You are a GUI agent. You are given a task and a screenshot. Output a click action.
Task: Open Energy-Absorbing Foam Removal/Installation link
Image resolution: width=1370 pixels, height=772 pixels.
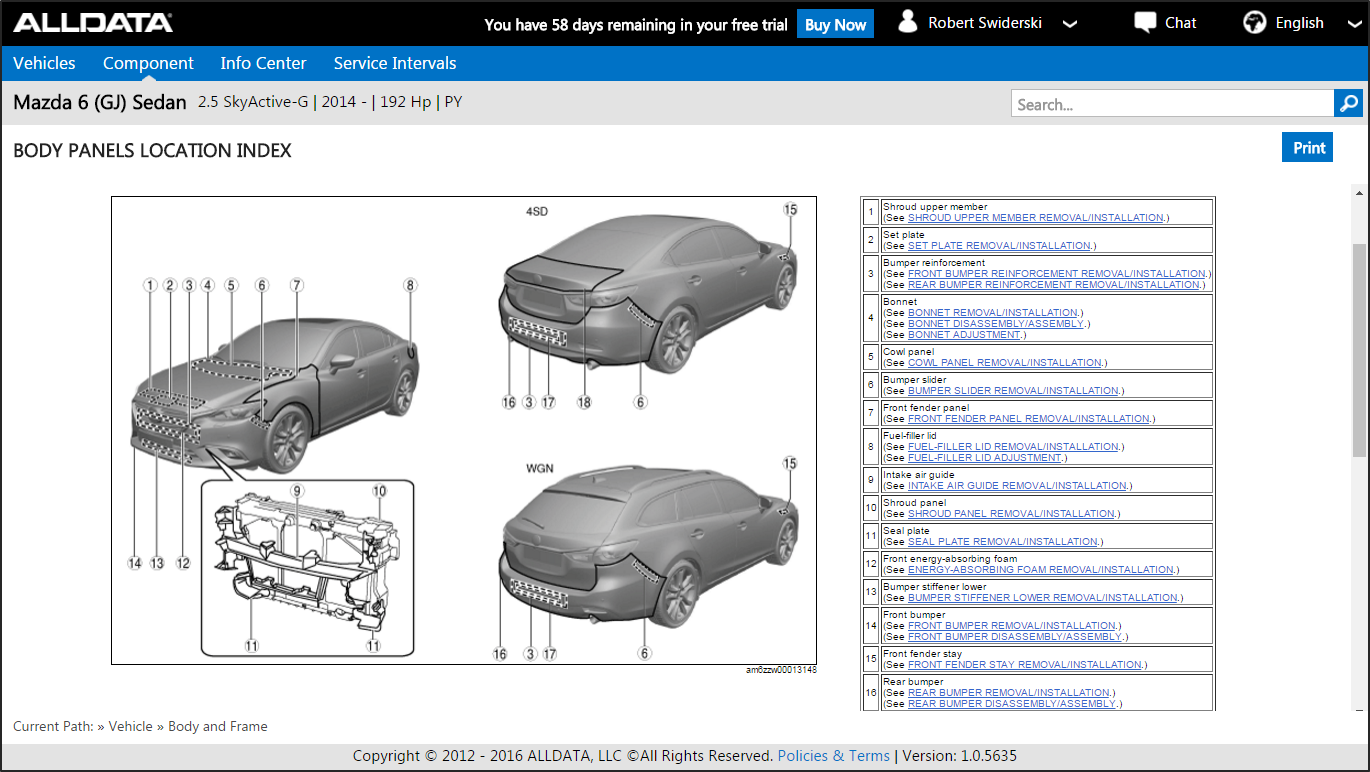pyautogui.click(x=1041, y=570)
